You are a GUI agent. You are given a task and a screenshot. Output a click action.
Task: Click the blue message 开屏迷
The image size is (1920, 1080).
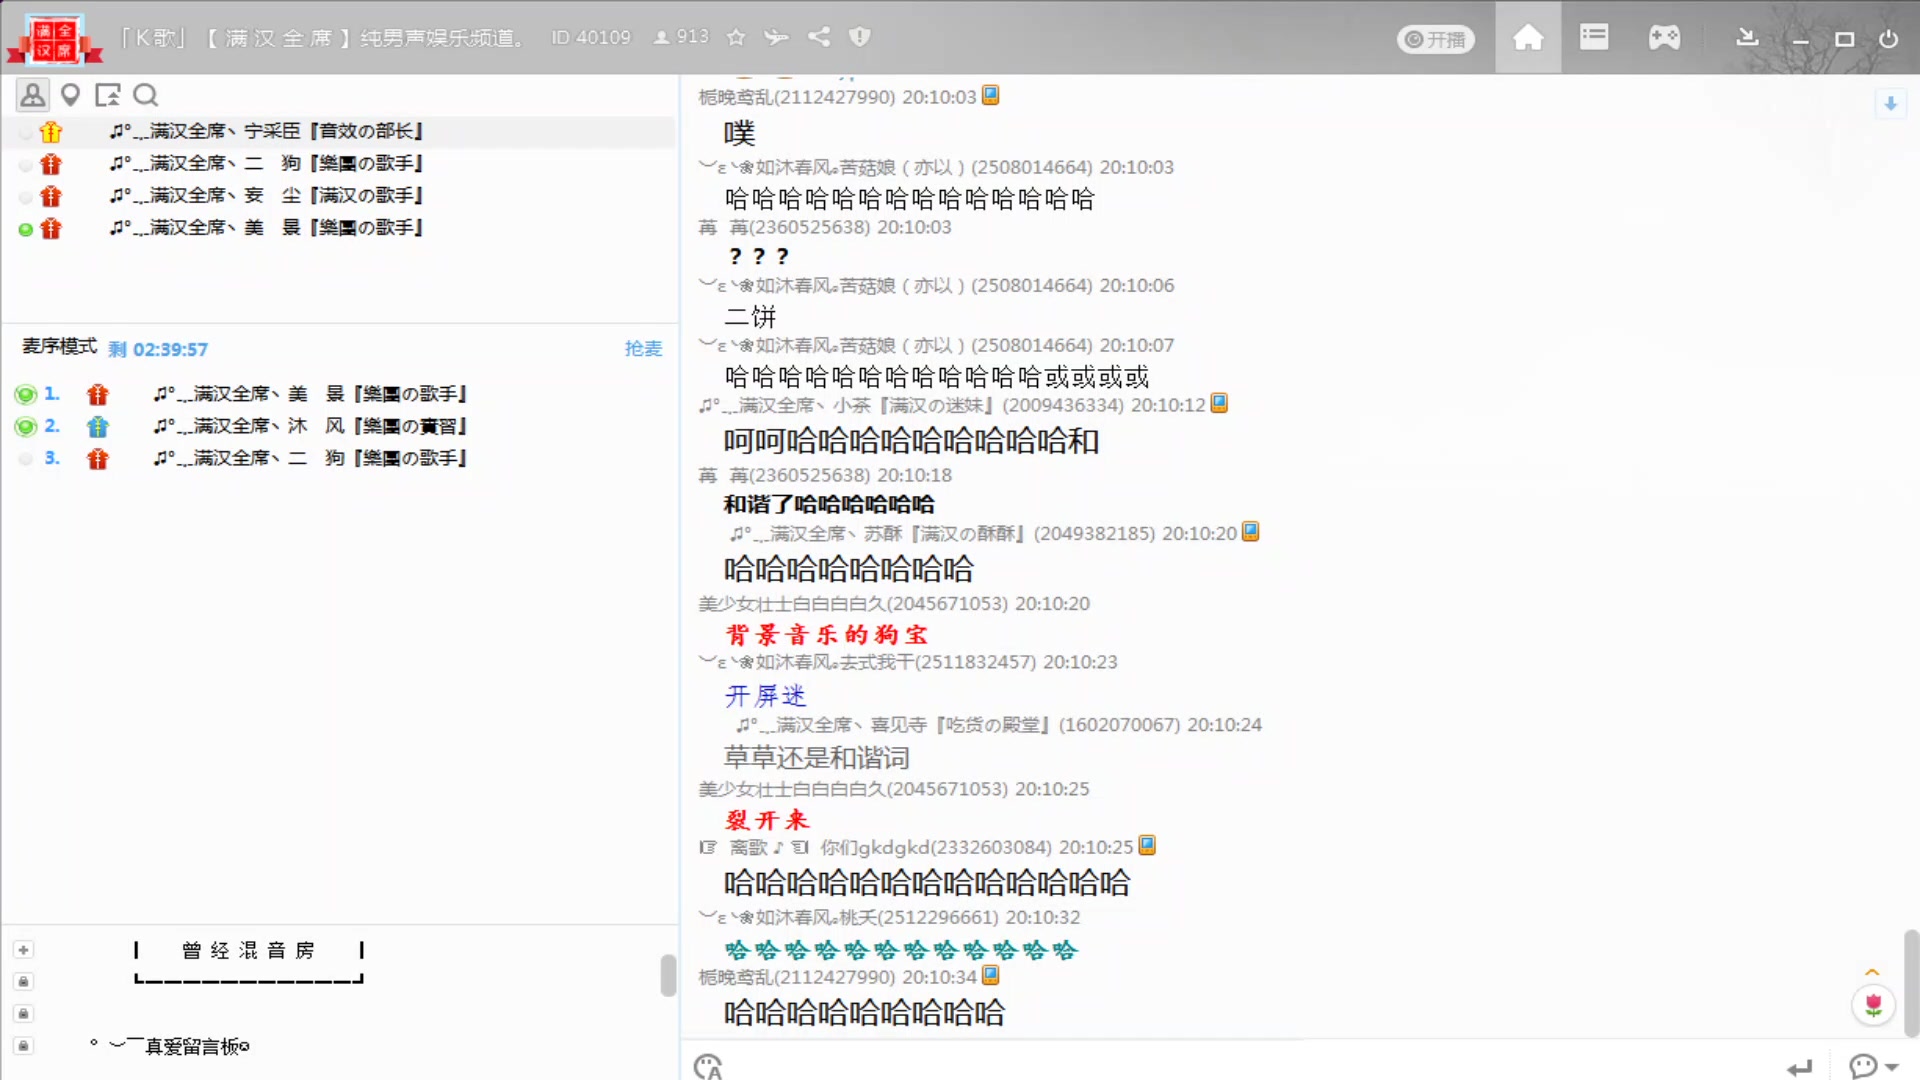point(765,695)
